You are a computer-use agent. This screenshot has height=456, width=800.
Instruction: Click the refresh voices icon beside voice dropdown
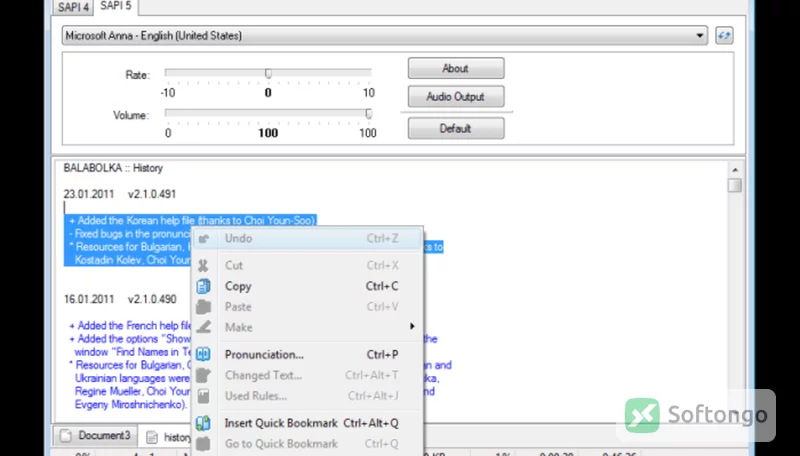pos(724,36)
